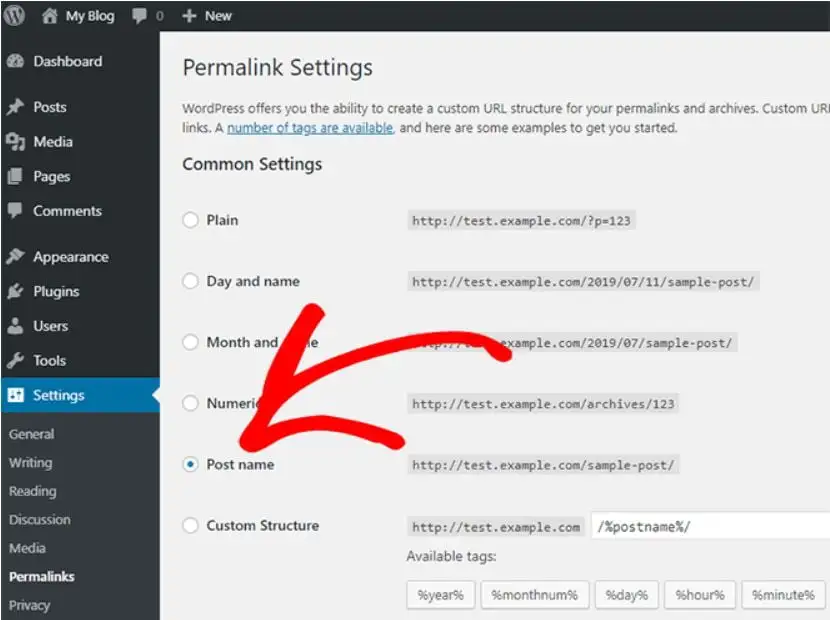
Task: Click the Plugins plug icon
Action: [15, 291]
